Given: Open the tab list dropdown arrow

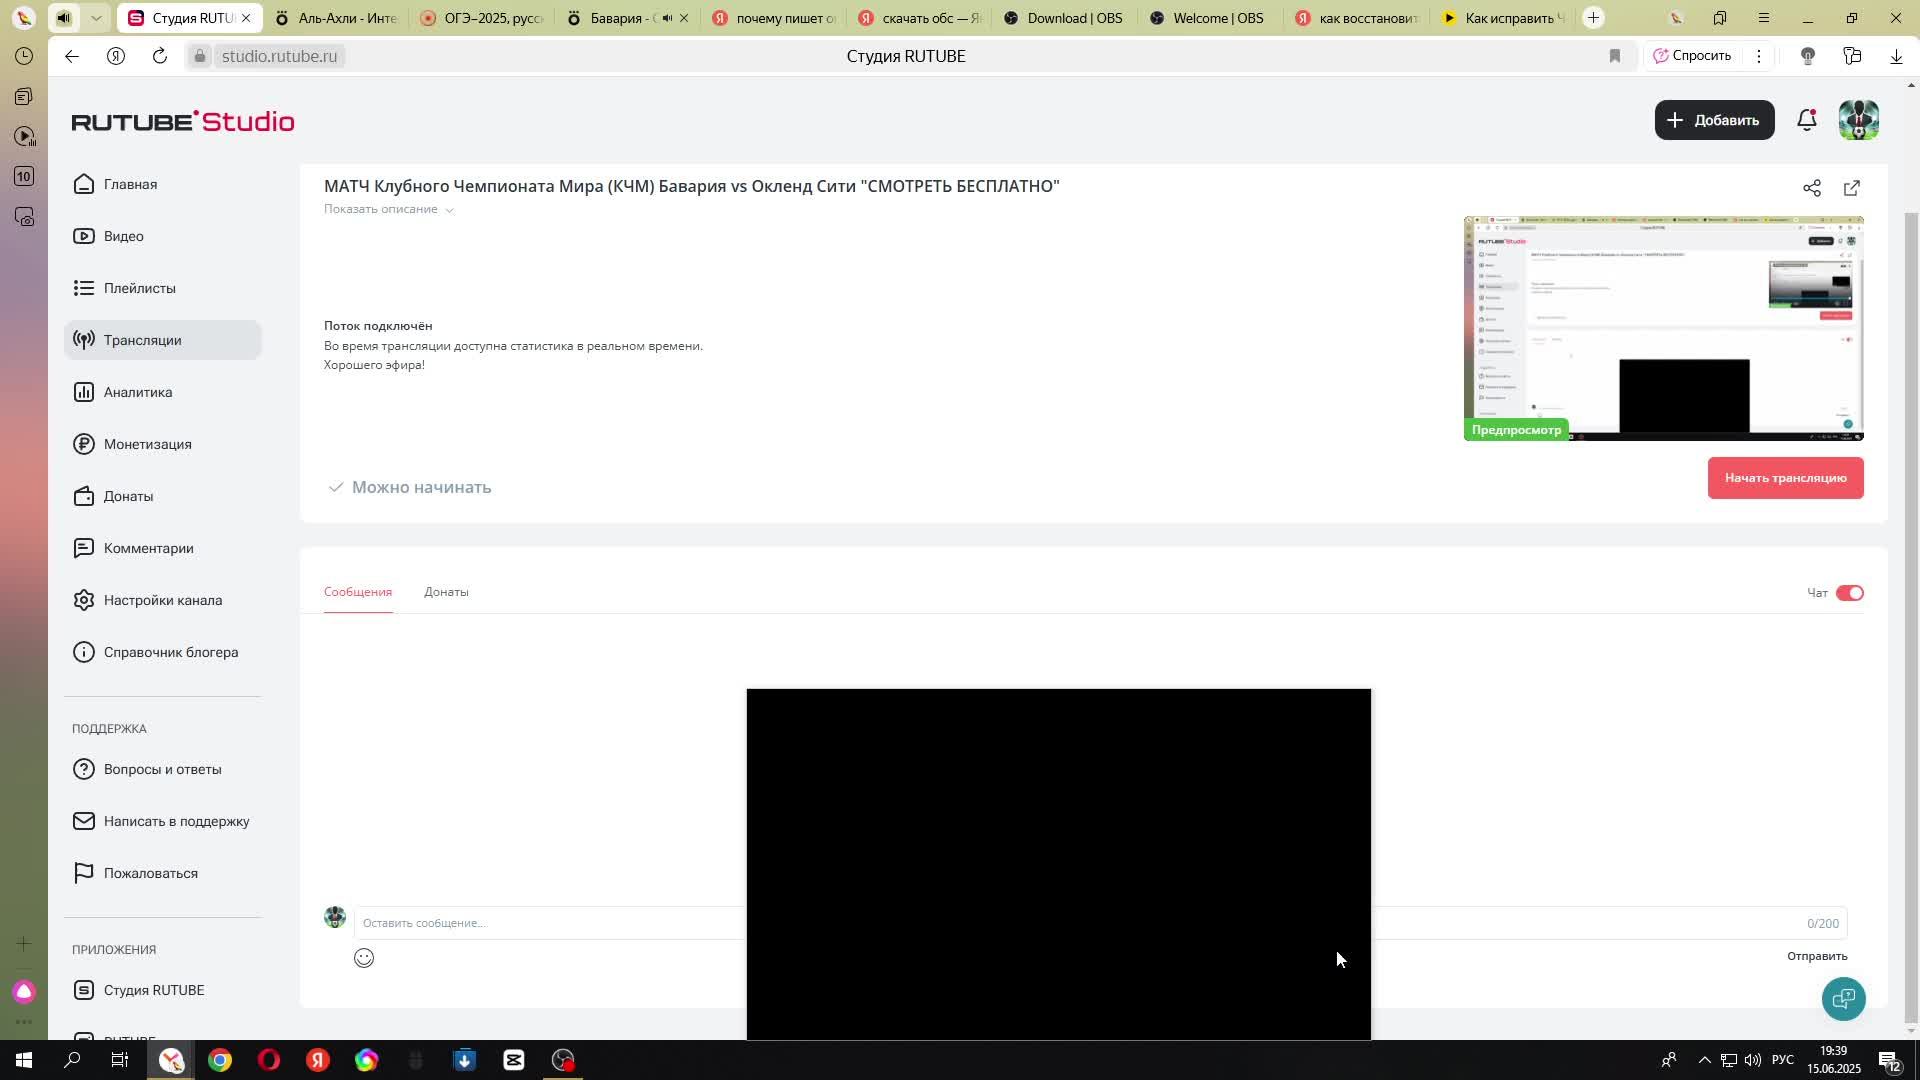Looking at the screenshot, I should [x=96, y=18].
